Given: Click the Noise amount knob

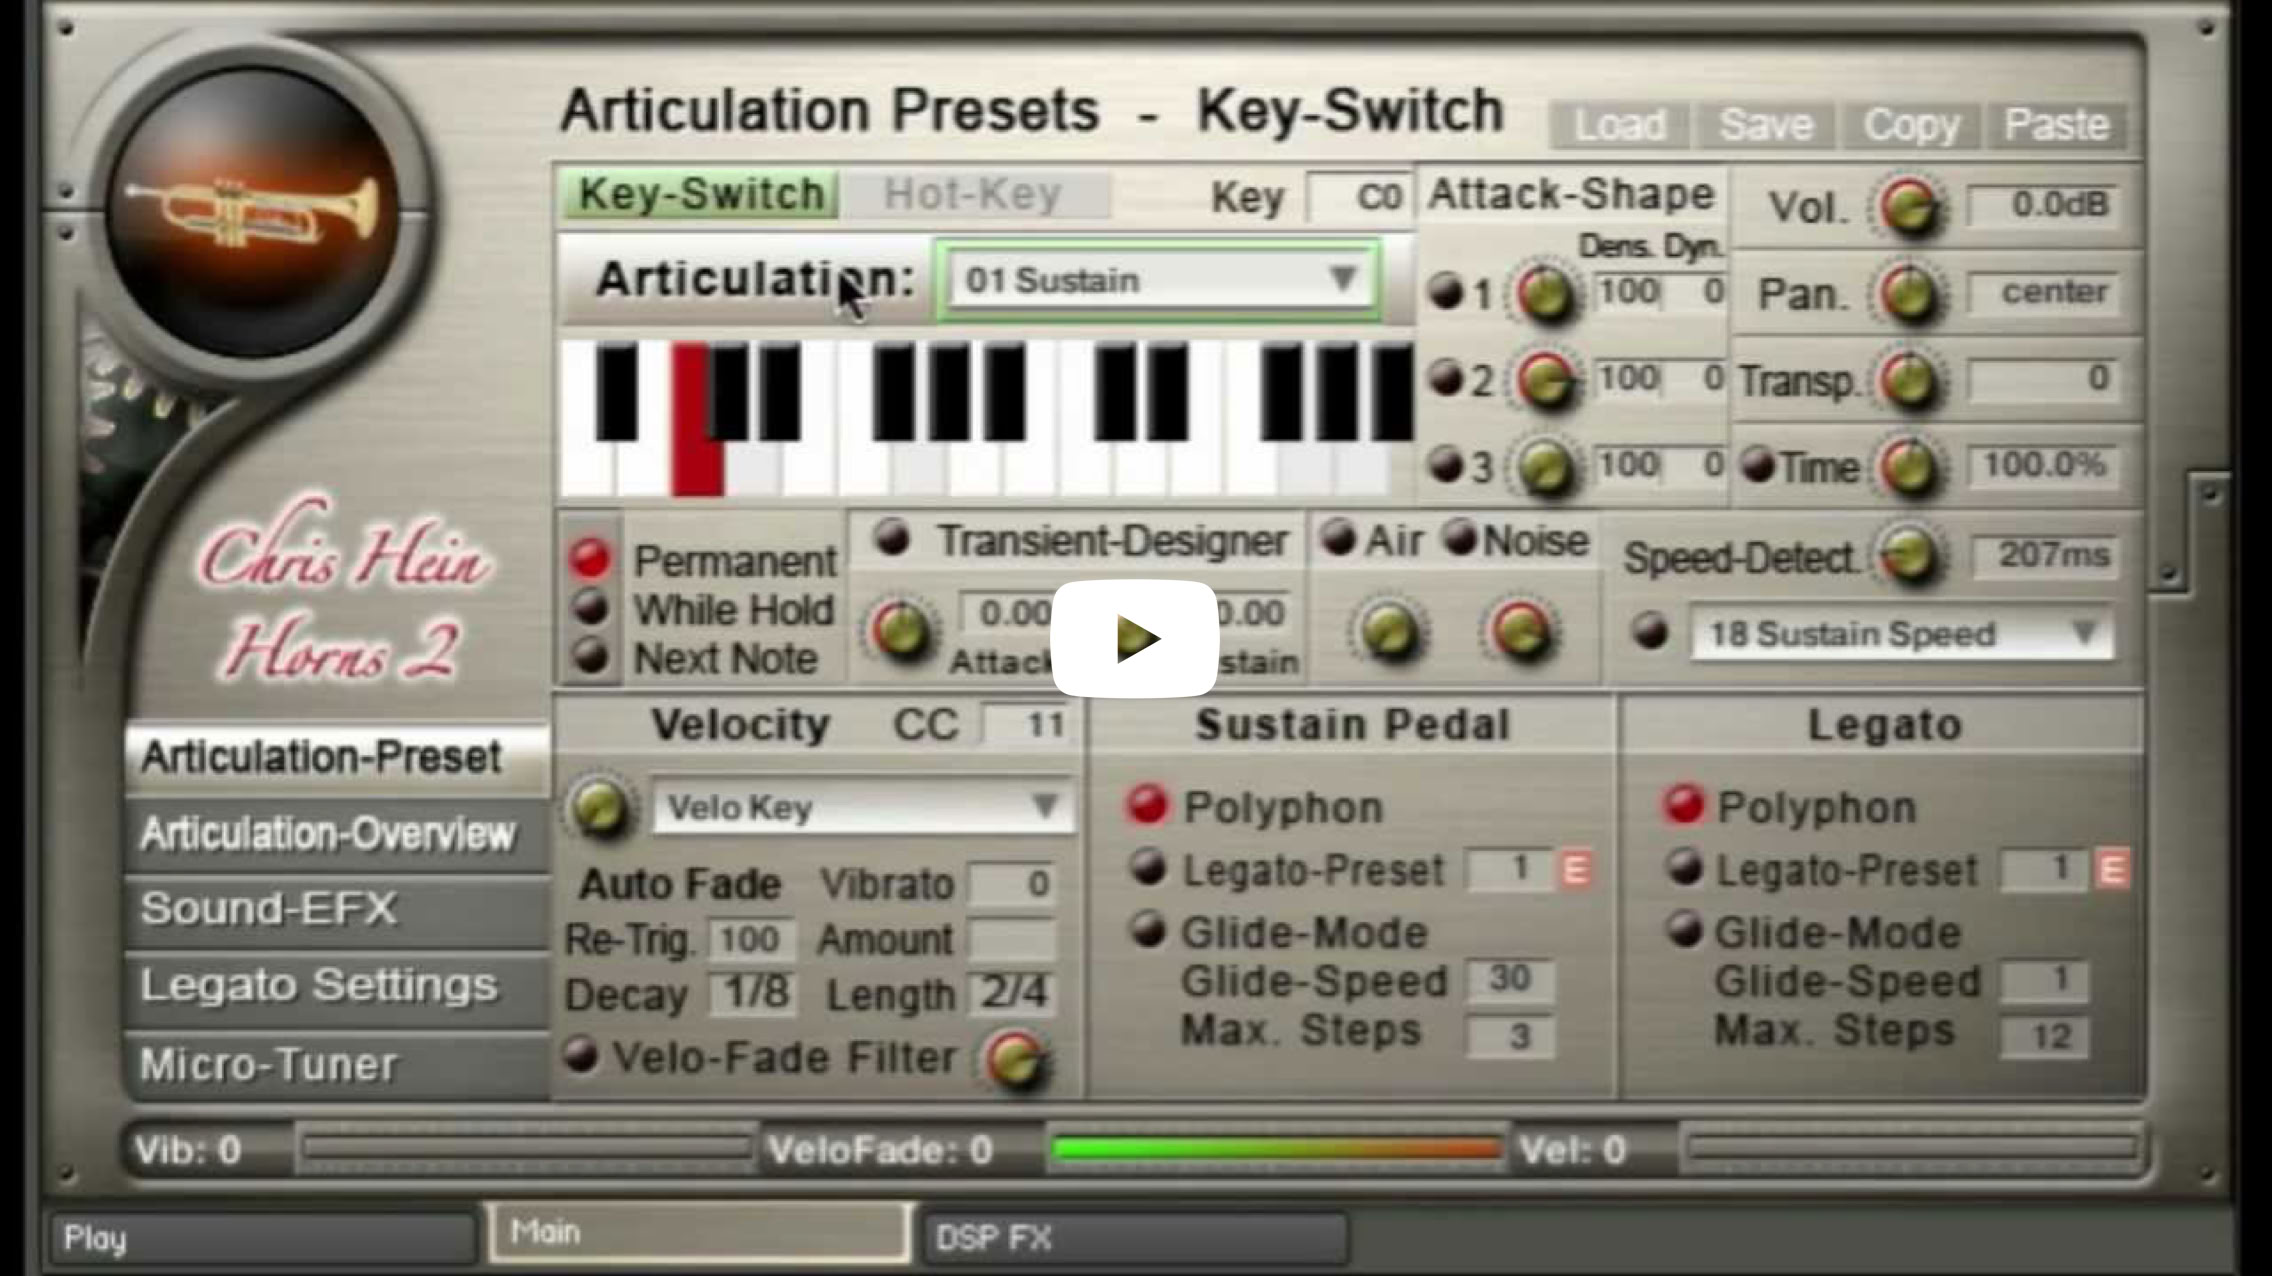Looking at the screenshot, I should click(1521, 632).
